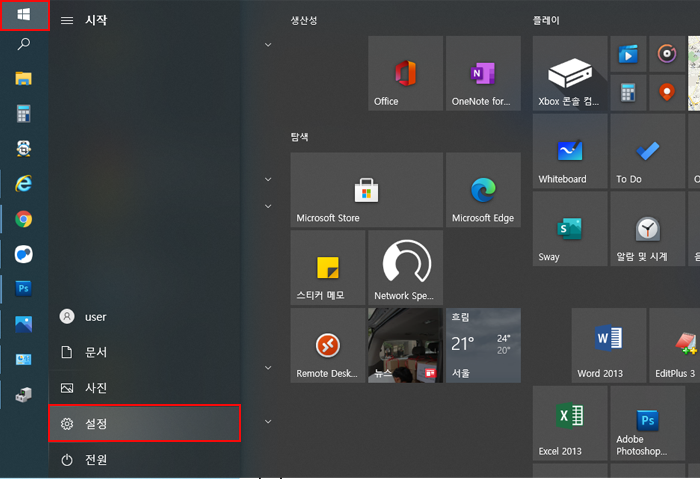Click the 플레이 group header
This screenshot has height=479, width=700.
point(546,21)
